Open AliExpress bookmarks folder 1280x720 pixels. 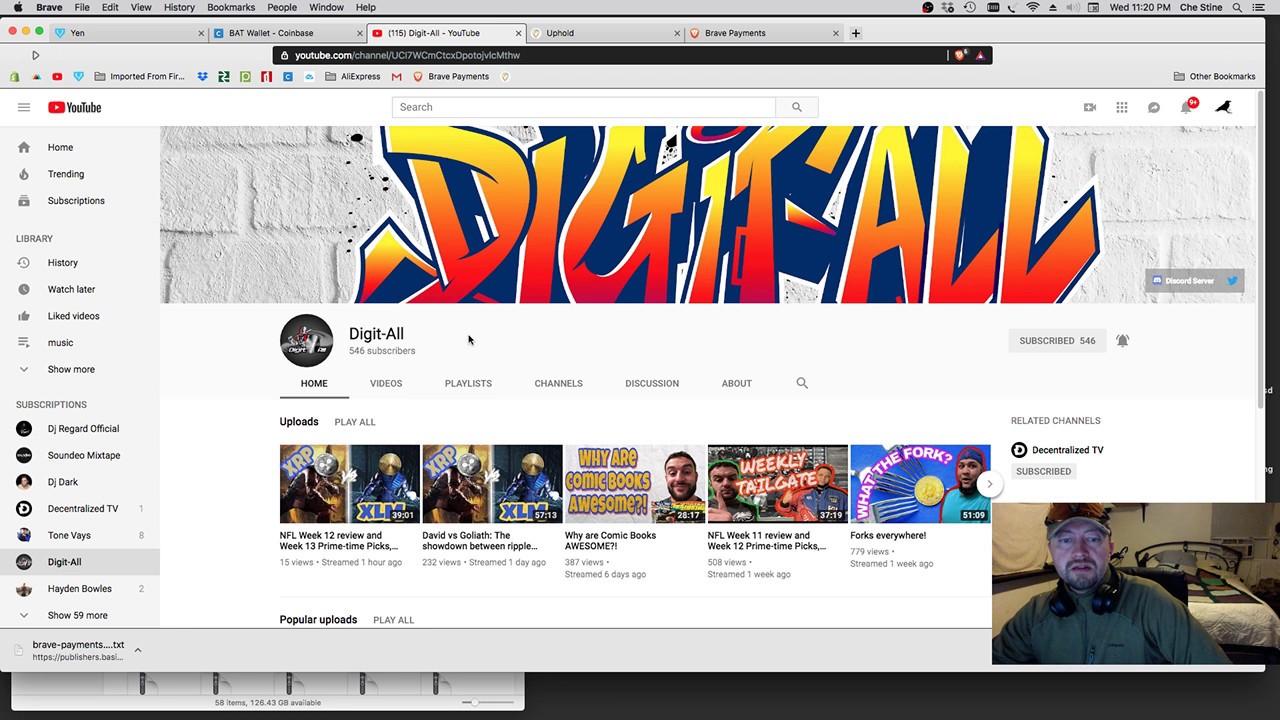(x=352, y=76)
